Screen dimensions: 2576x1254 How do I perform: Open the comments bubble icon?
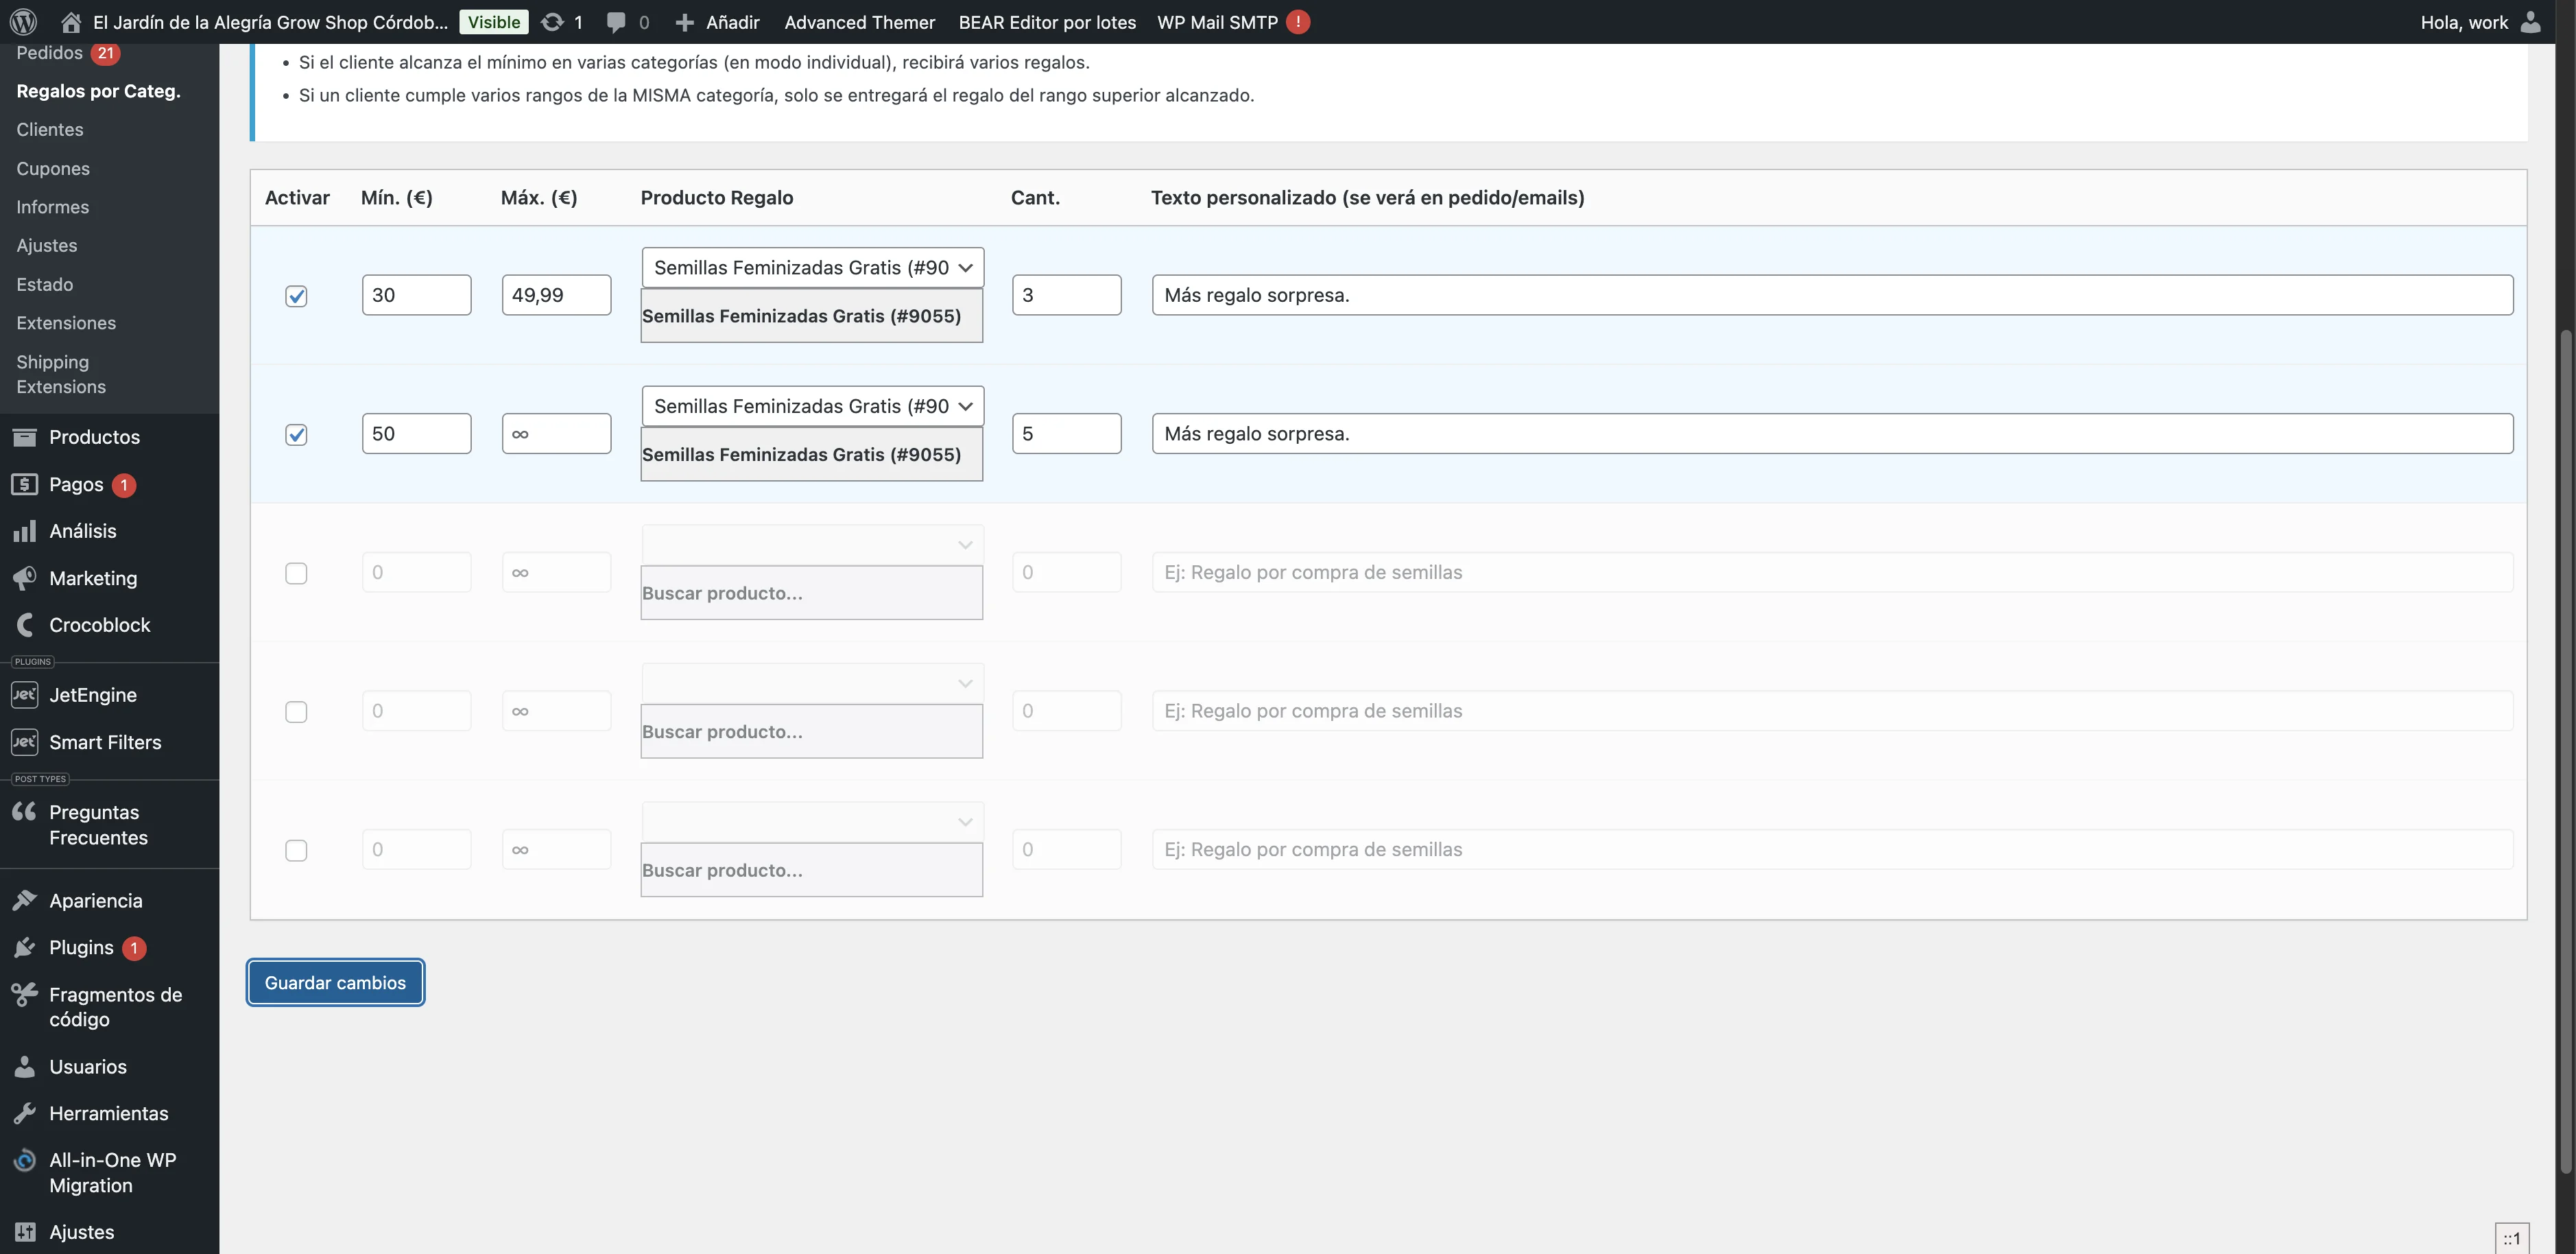pyautogui.click(x=616, y=21)
